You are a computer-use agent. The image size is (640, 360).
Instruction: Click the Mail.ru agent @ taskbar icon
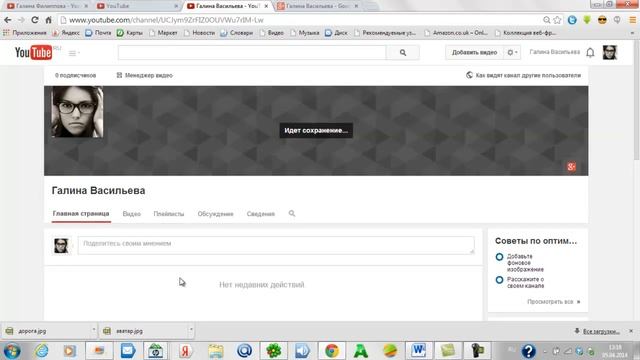(x=244, y=351)
